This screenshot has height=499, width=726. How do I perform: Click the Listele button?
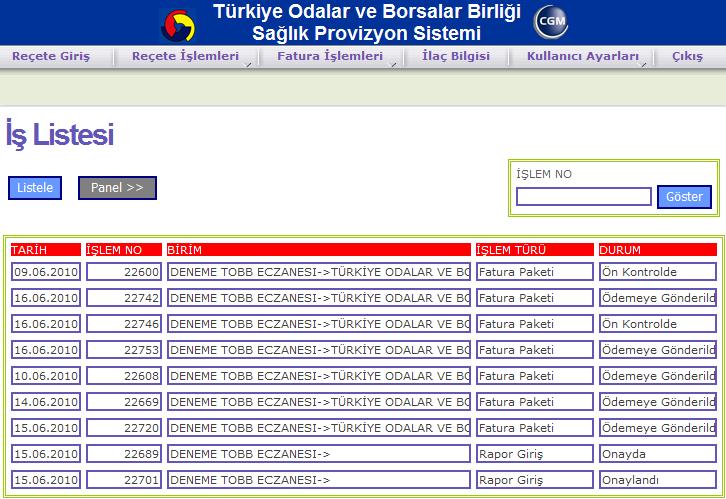tap(35, 187)
